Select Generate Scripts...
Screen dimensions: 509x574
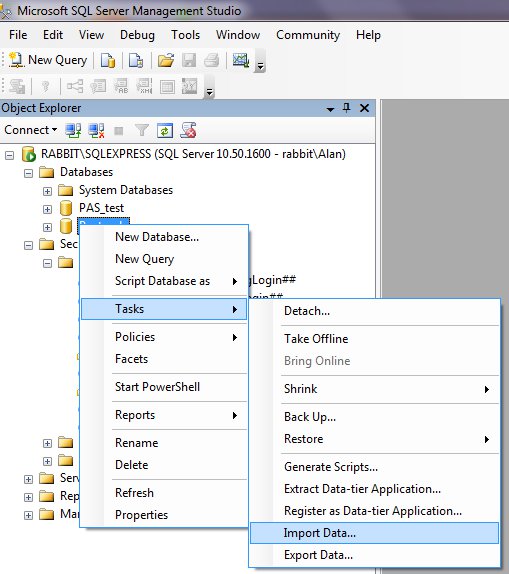[x=374, y=467]
